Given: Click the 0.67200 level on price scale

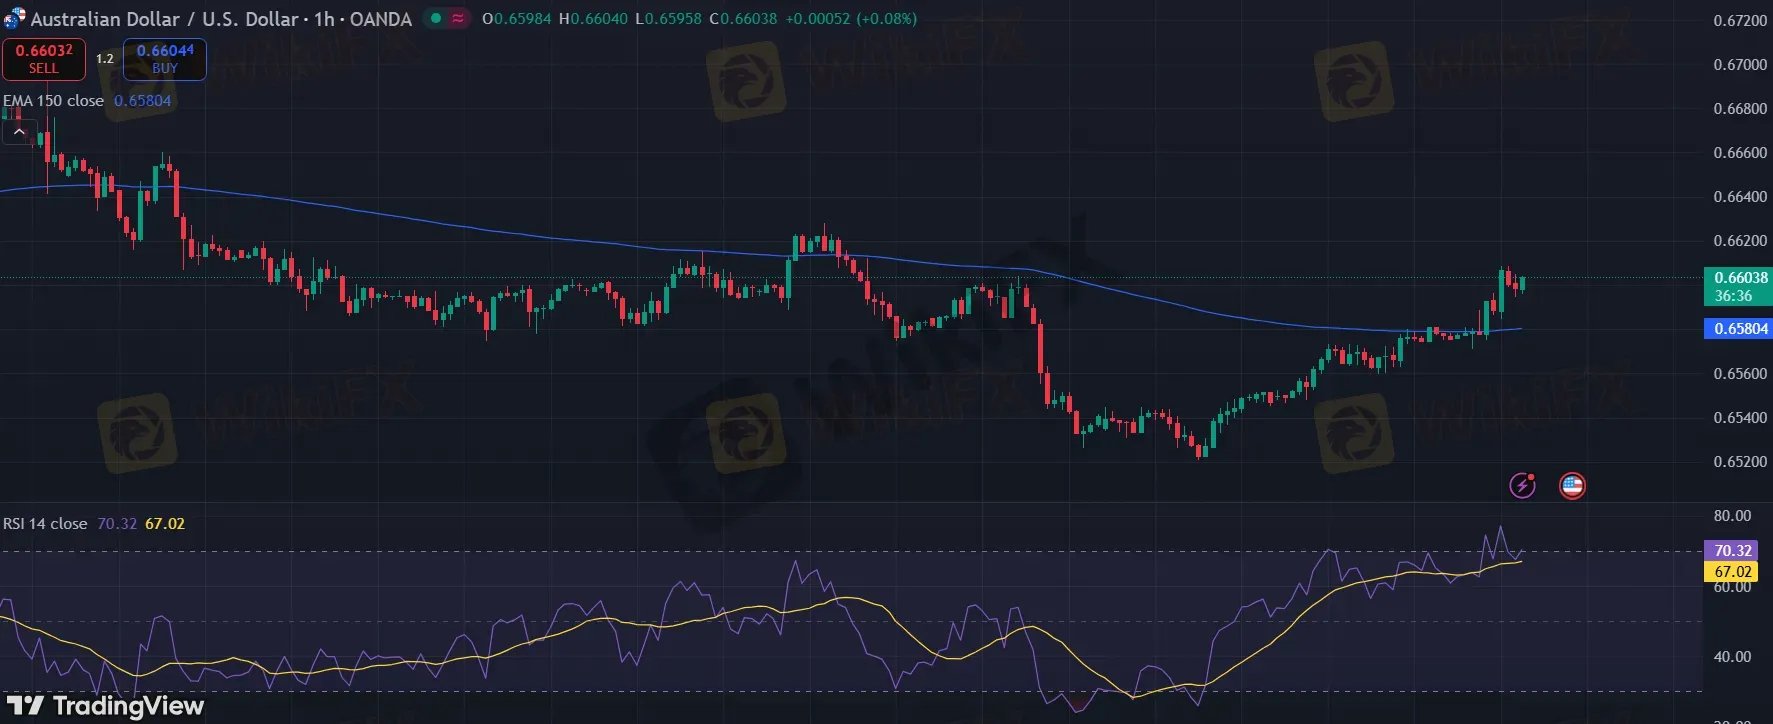Looking at the screenshot, I should click(1740, 21).
